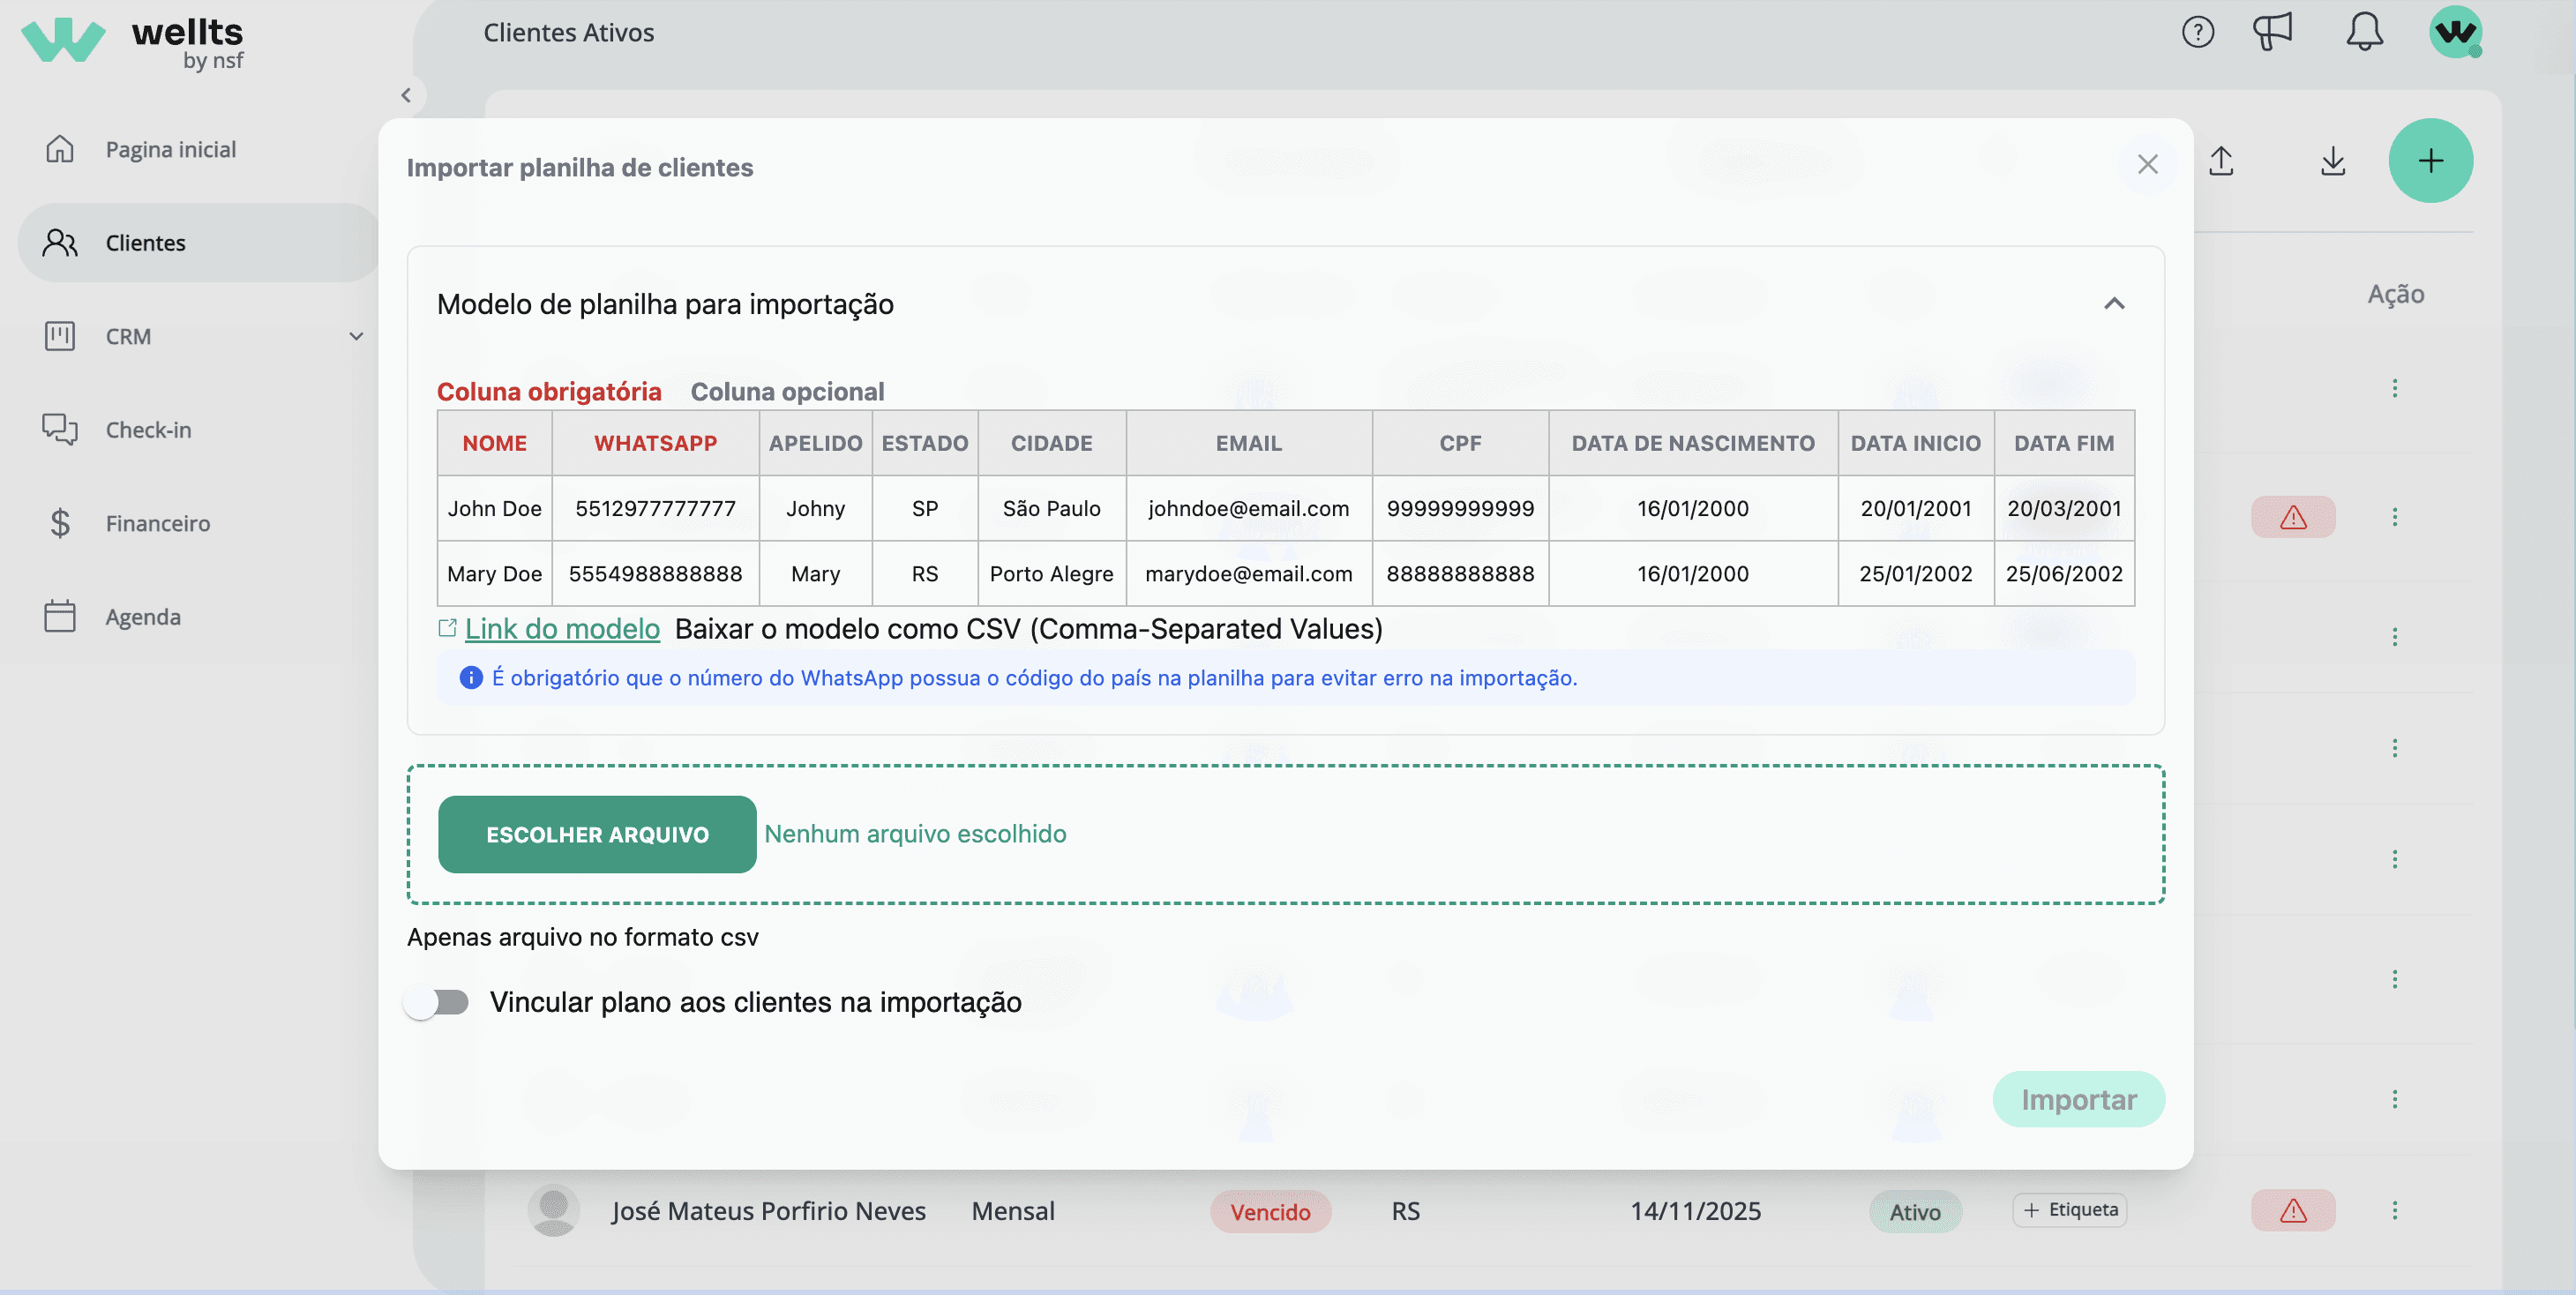Screen dimensions: 2576x1295
Task: Collapse the Modelo de planilha section
Action: 2114,304
